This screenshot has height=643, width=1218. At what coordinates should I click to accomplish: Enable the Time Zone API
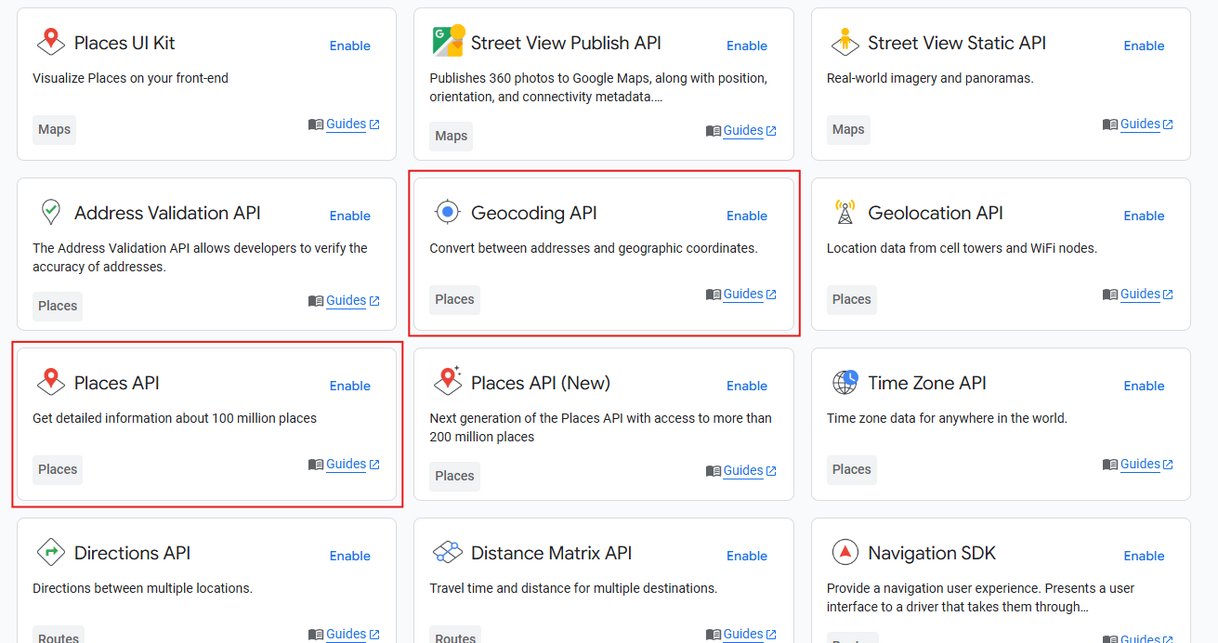1144,386
